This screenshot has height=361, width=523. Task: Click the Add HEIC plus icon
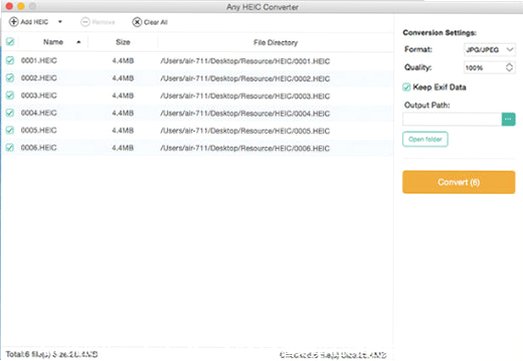(x=13, y=22)
